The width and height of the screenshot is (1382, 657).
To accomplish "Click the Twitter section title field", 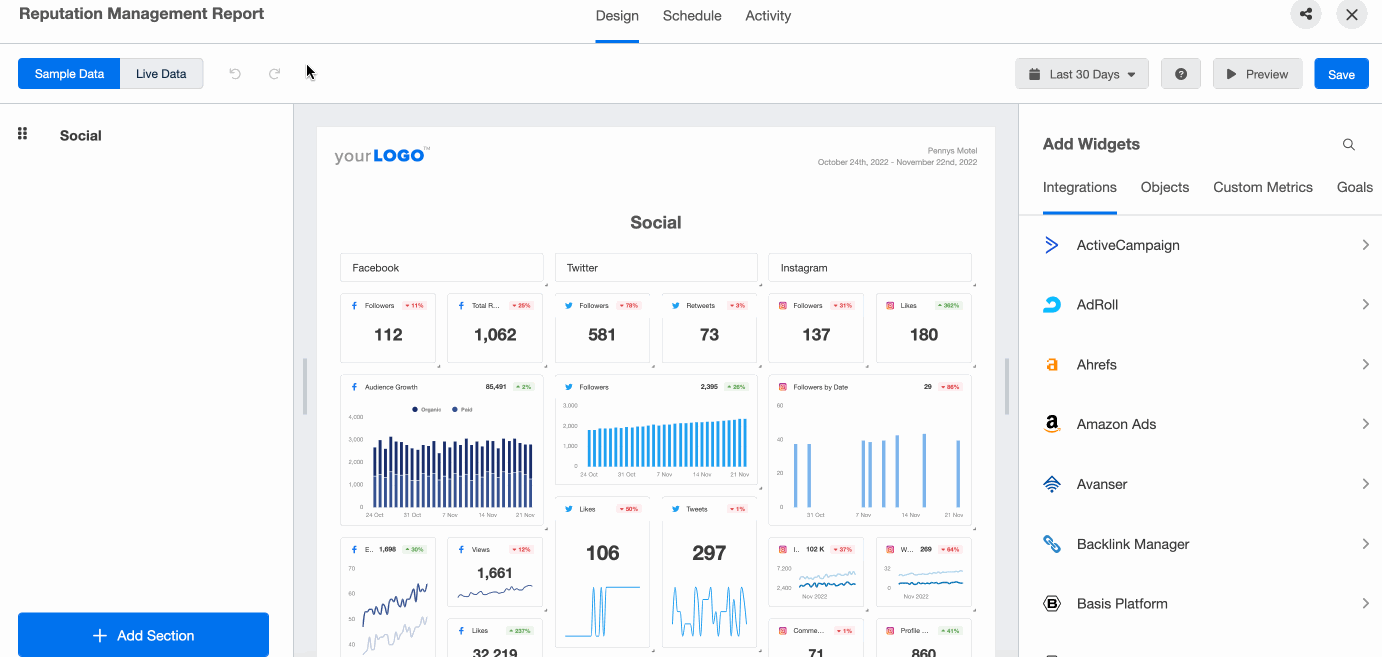I will click(x=655, y=267).
